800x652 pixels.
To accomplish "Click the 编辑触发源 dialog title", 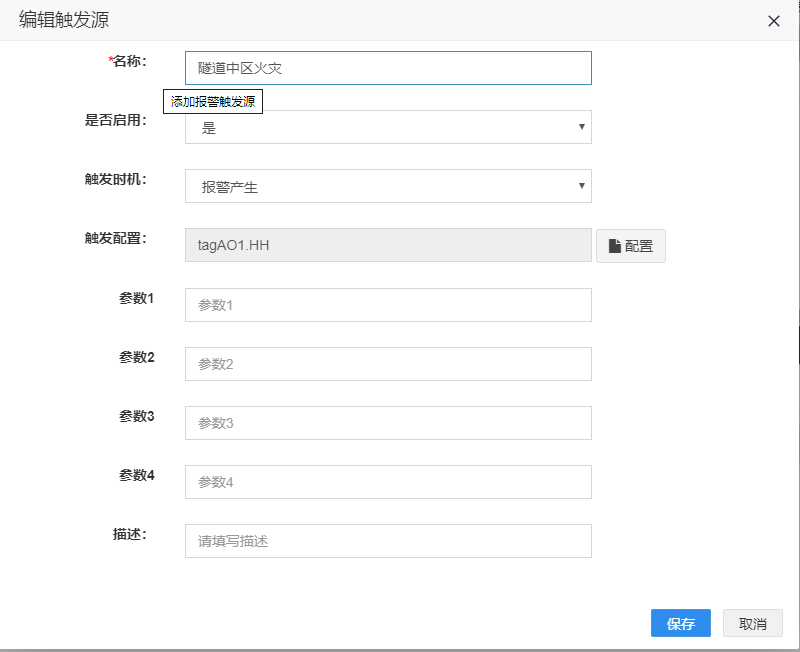I will point(64,20).
